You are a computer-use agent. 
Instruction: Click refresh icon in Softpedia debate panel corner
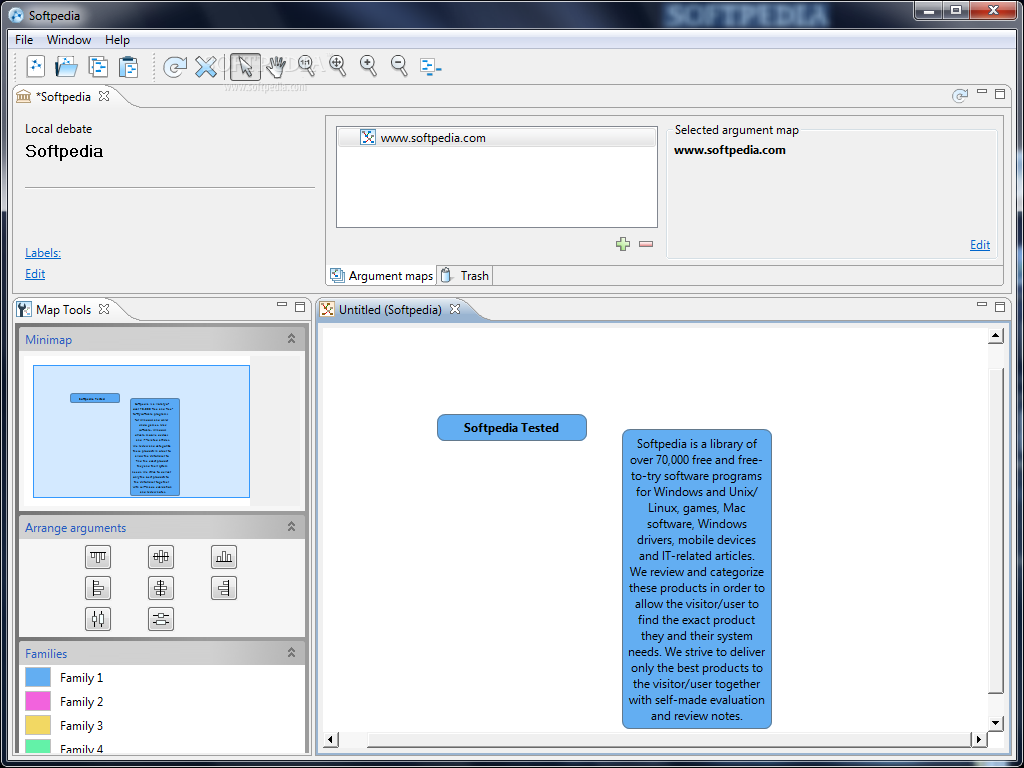(959, 97)
